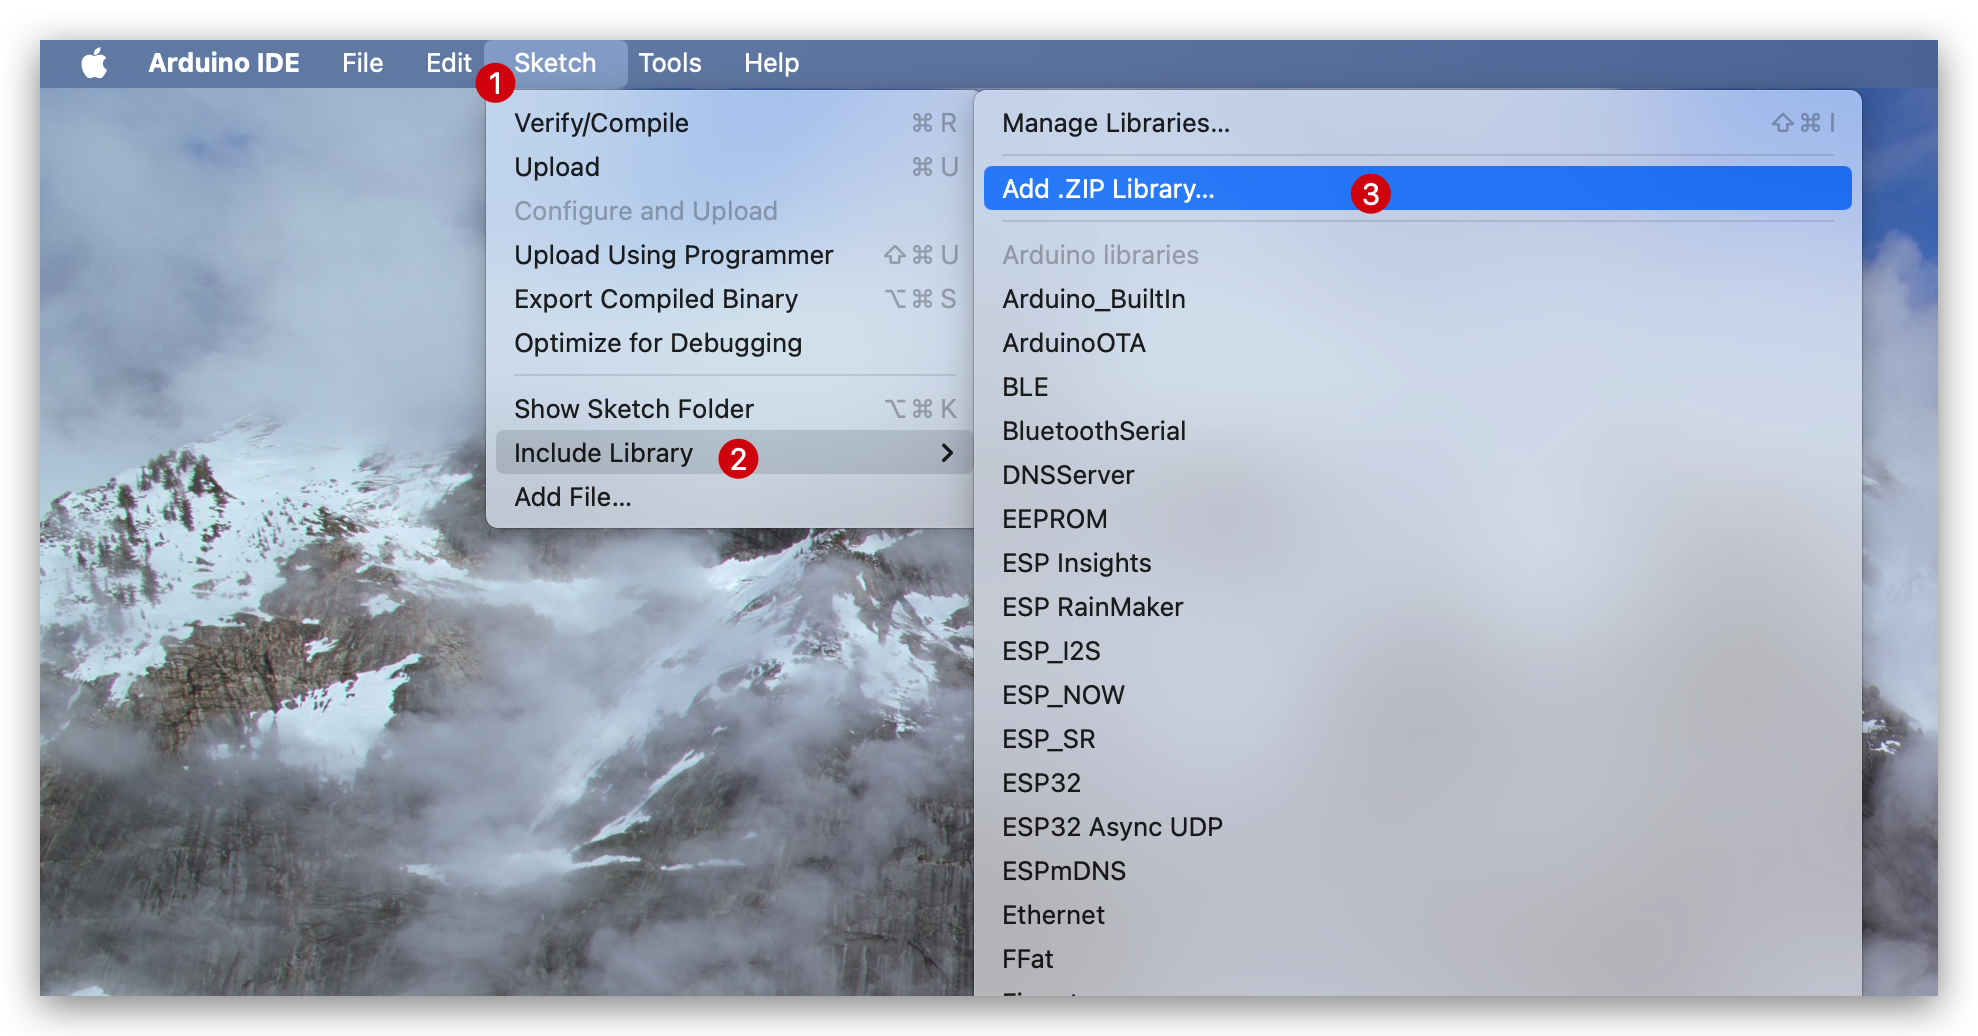
Task: Open the Apple menu
Action: pyautogui.click(x=94, y=63)
